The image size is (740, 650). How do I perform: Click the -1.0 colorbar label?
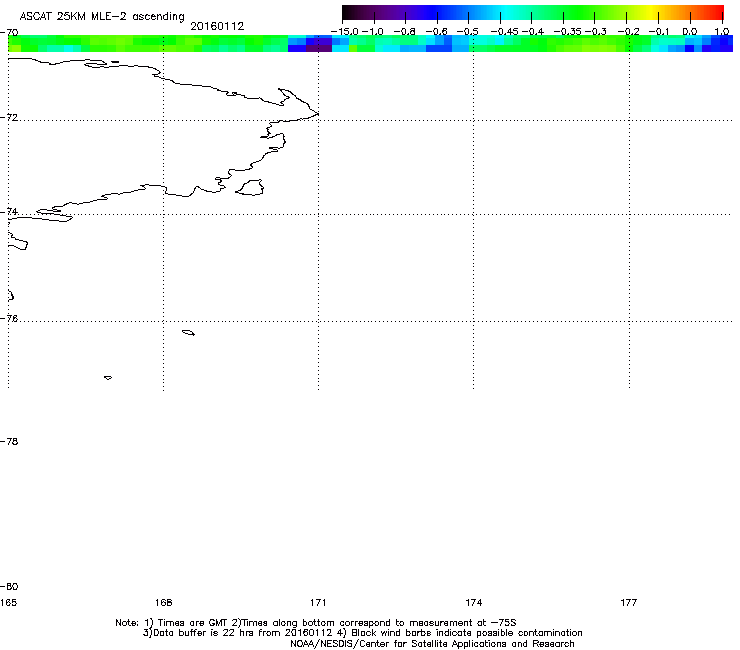pos(373,32)
